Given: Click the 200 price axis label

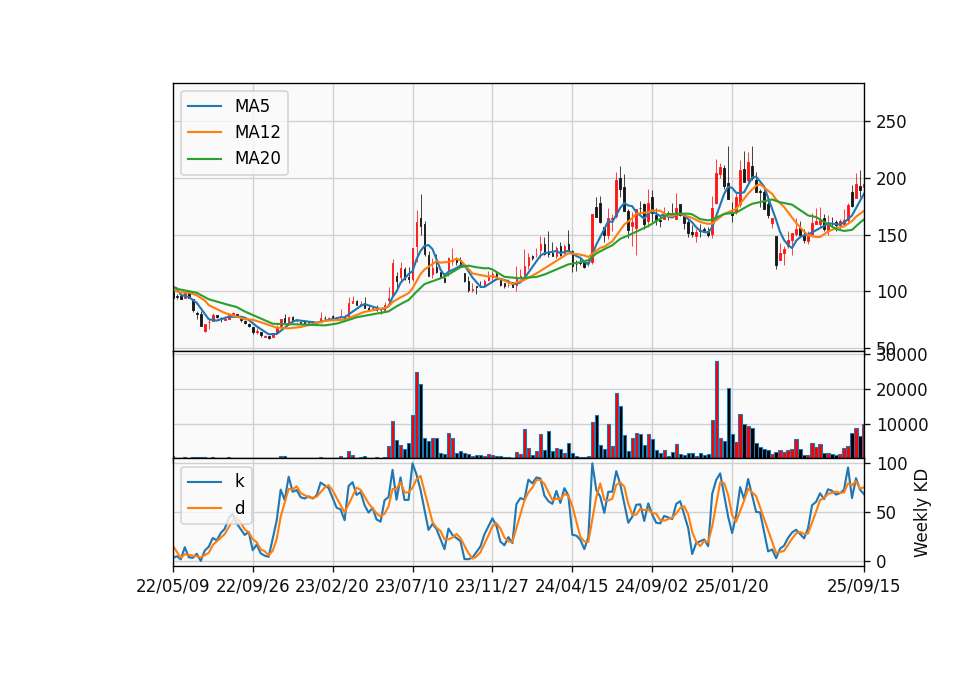Looking at the screenshot, I should coord(891,179).
